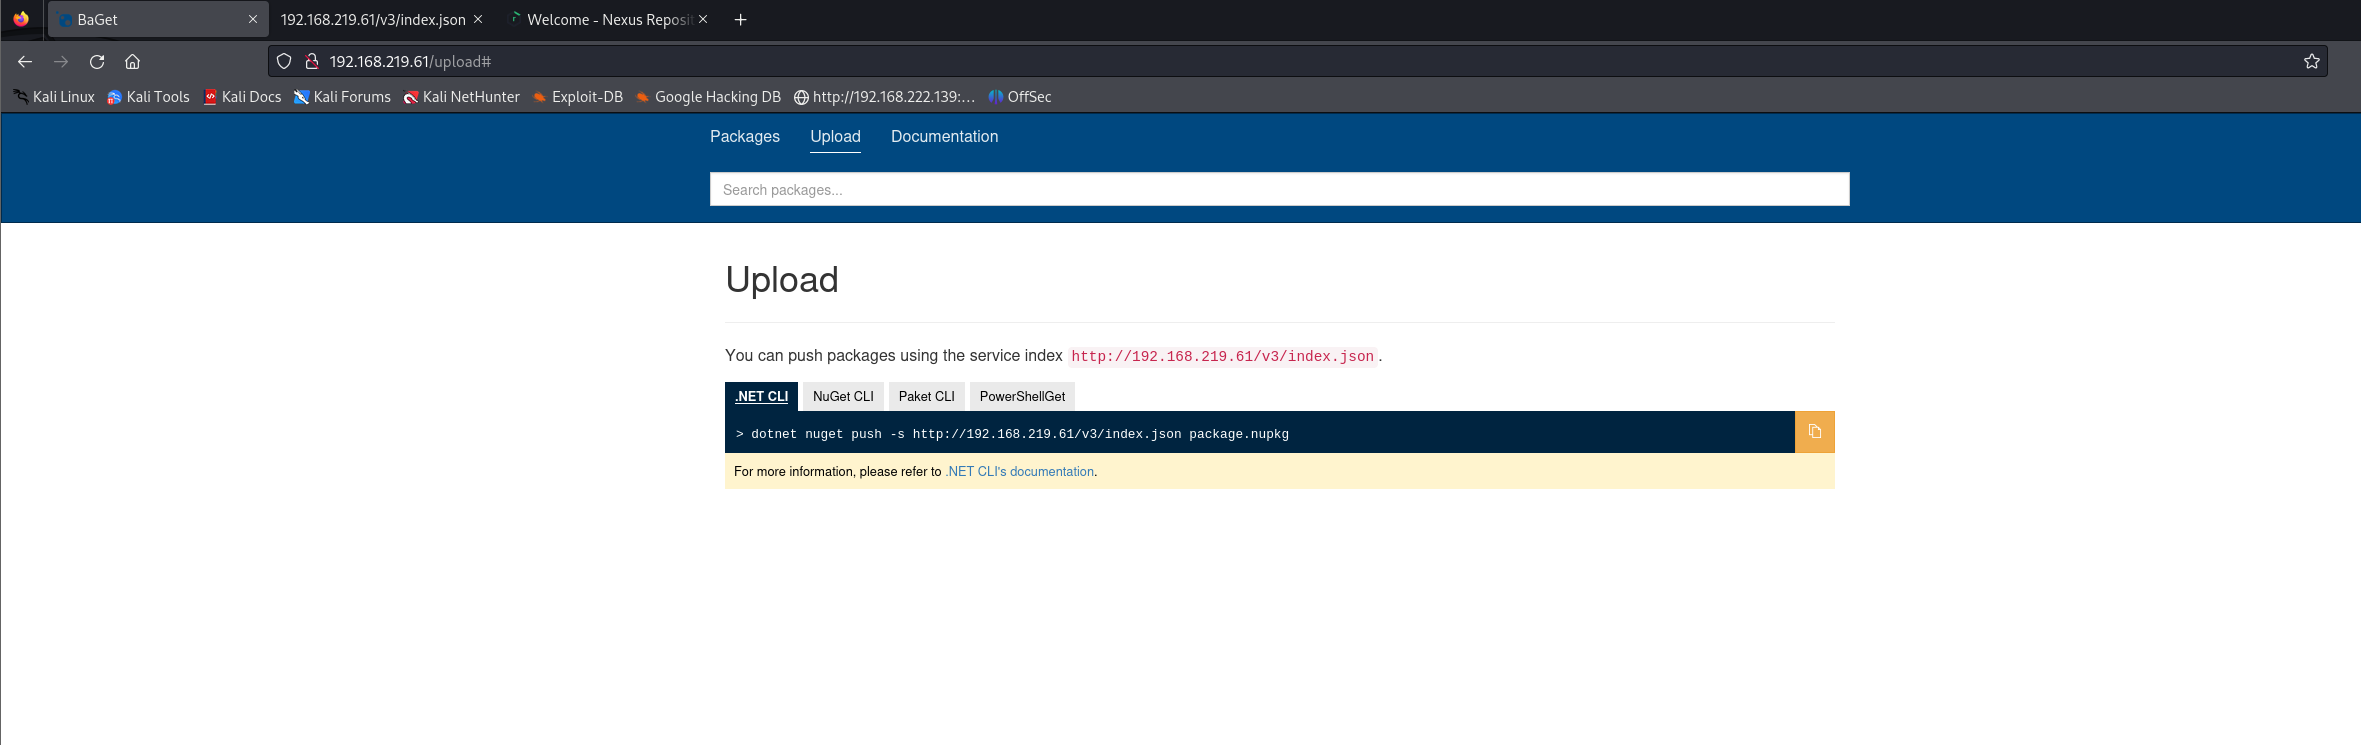
Task: Open the Kali NetHunter bookmark
Action: click(461, 97)
